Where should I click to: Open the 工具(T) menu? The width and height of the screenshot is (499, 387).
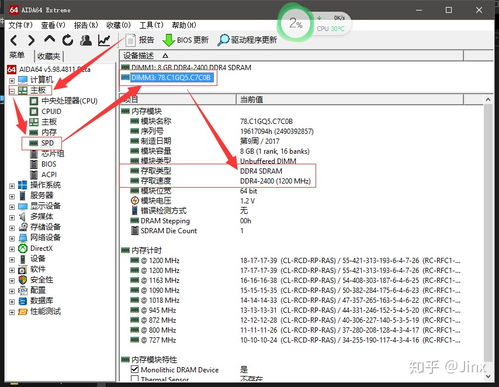coord(151,25)
